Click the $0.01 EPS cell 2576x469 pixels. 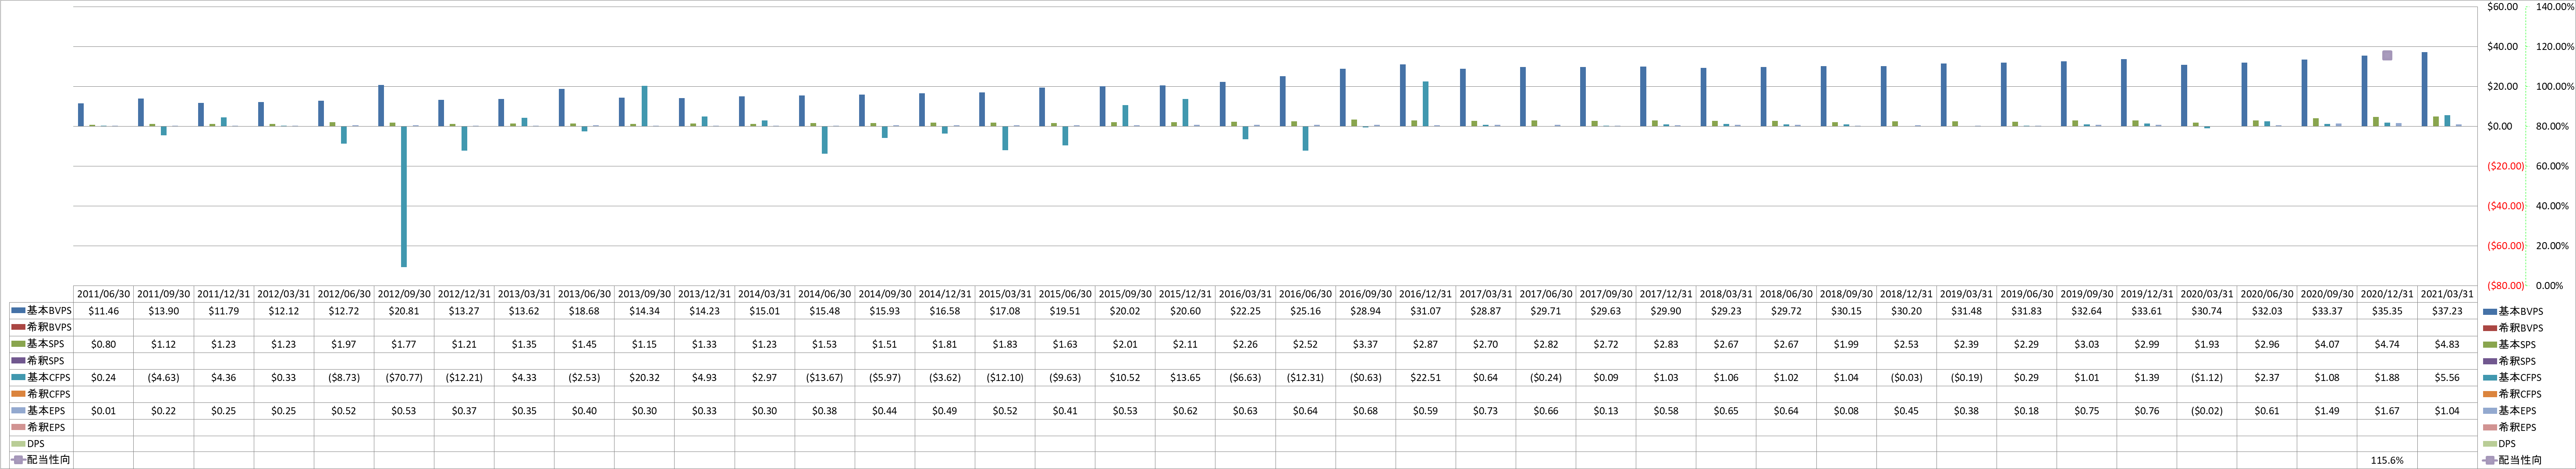[x=104, y=411]
